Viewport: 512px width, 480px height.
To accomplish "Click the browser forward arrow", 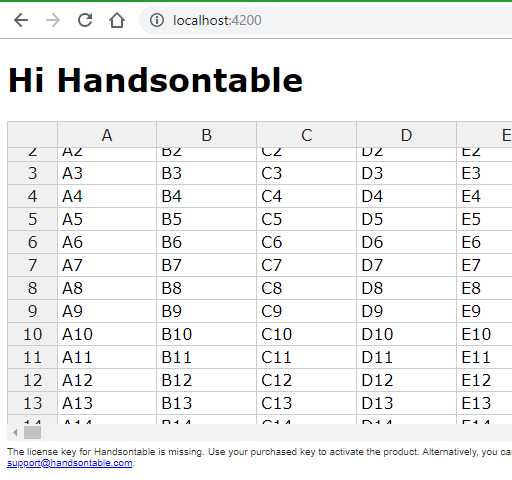I will 53,20.
